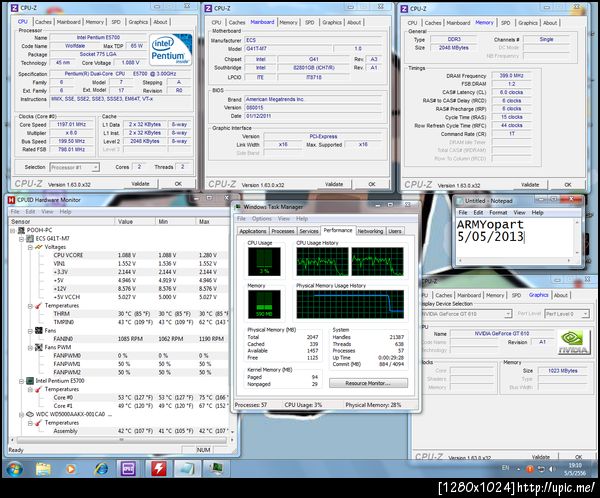Screen dimensions: 600x498
Task: Show hidden tray icons arrow
Action: click(519, 469)
